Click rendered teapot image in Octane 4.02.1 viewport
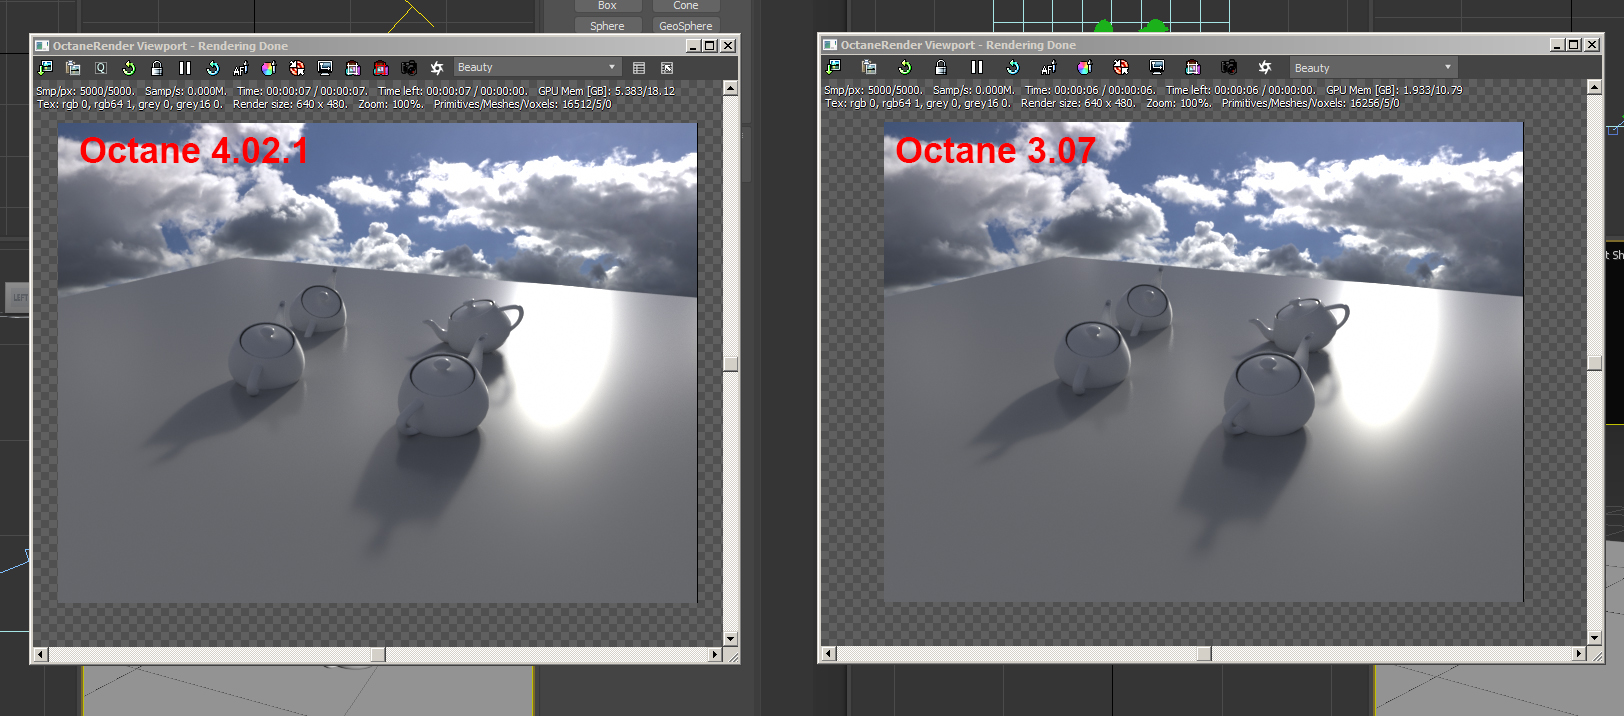This screenshot has width=1624, height=716. click(377, 363)
